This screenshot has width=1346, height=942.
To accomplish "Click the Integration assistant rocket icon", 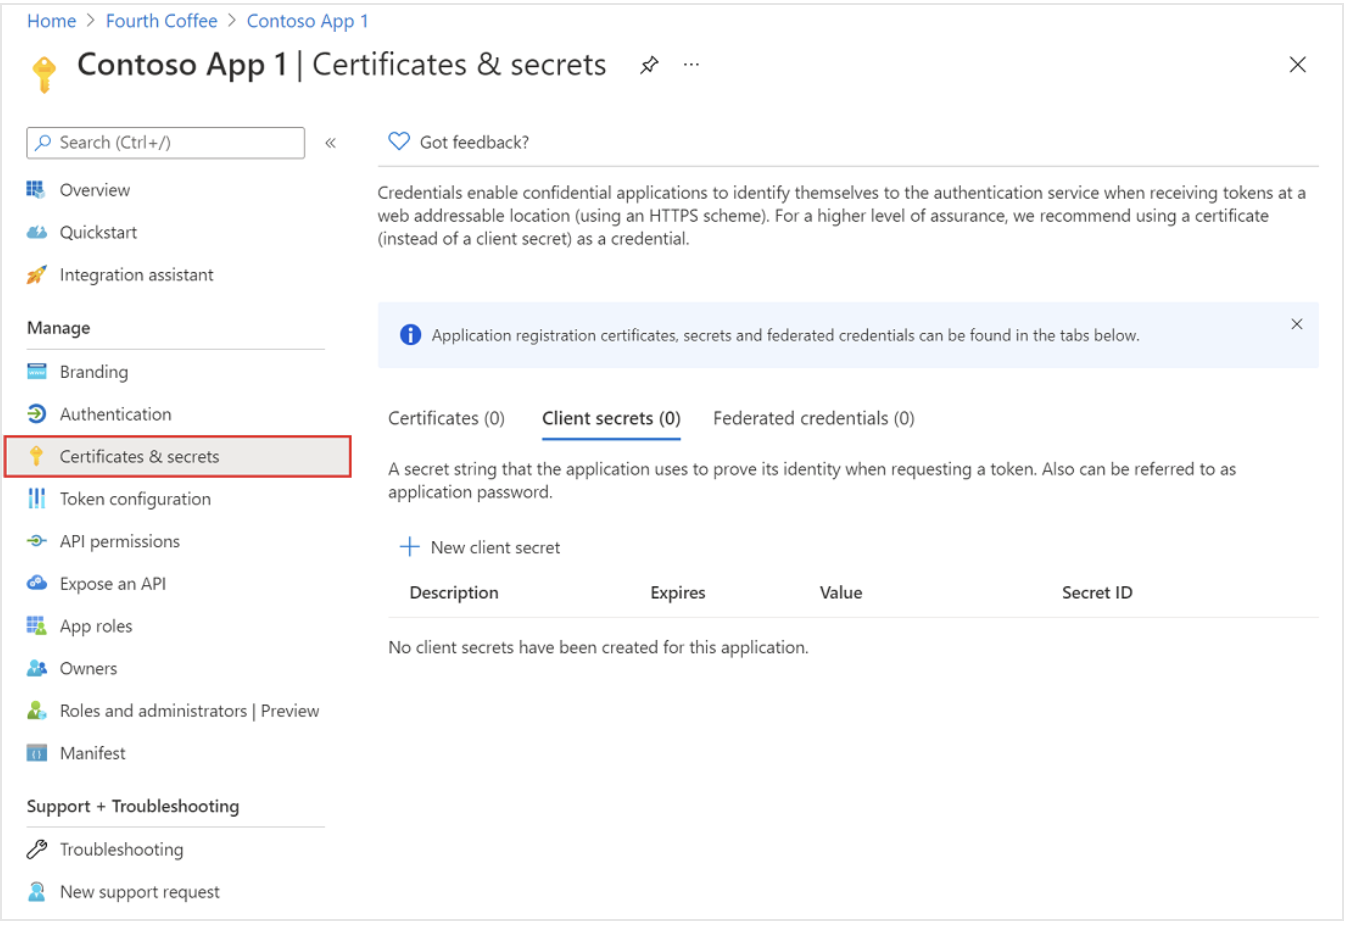I will click(x=36, y=275).
